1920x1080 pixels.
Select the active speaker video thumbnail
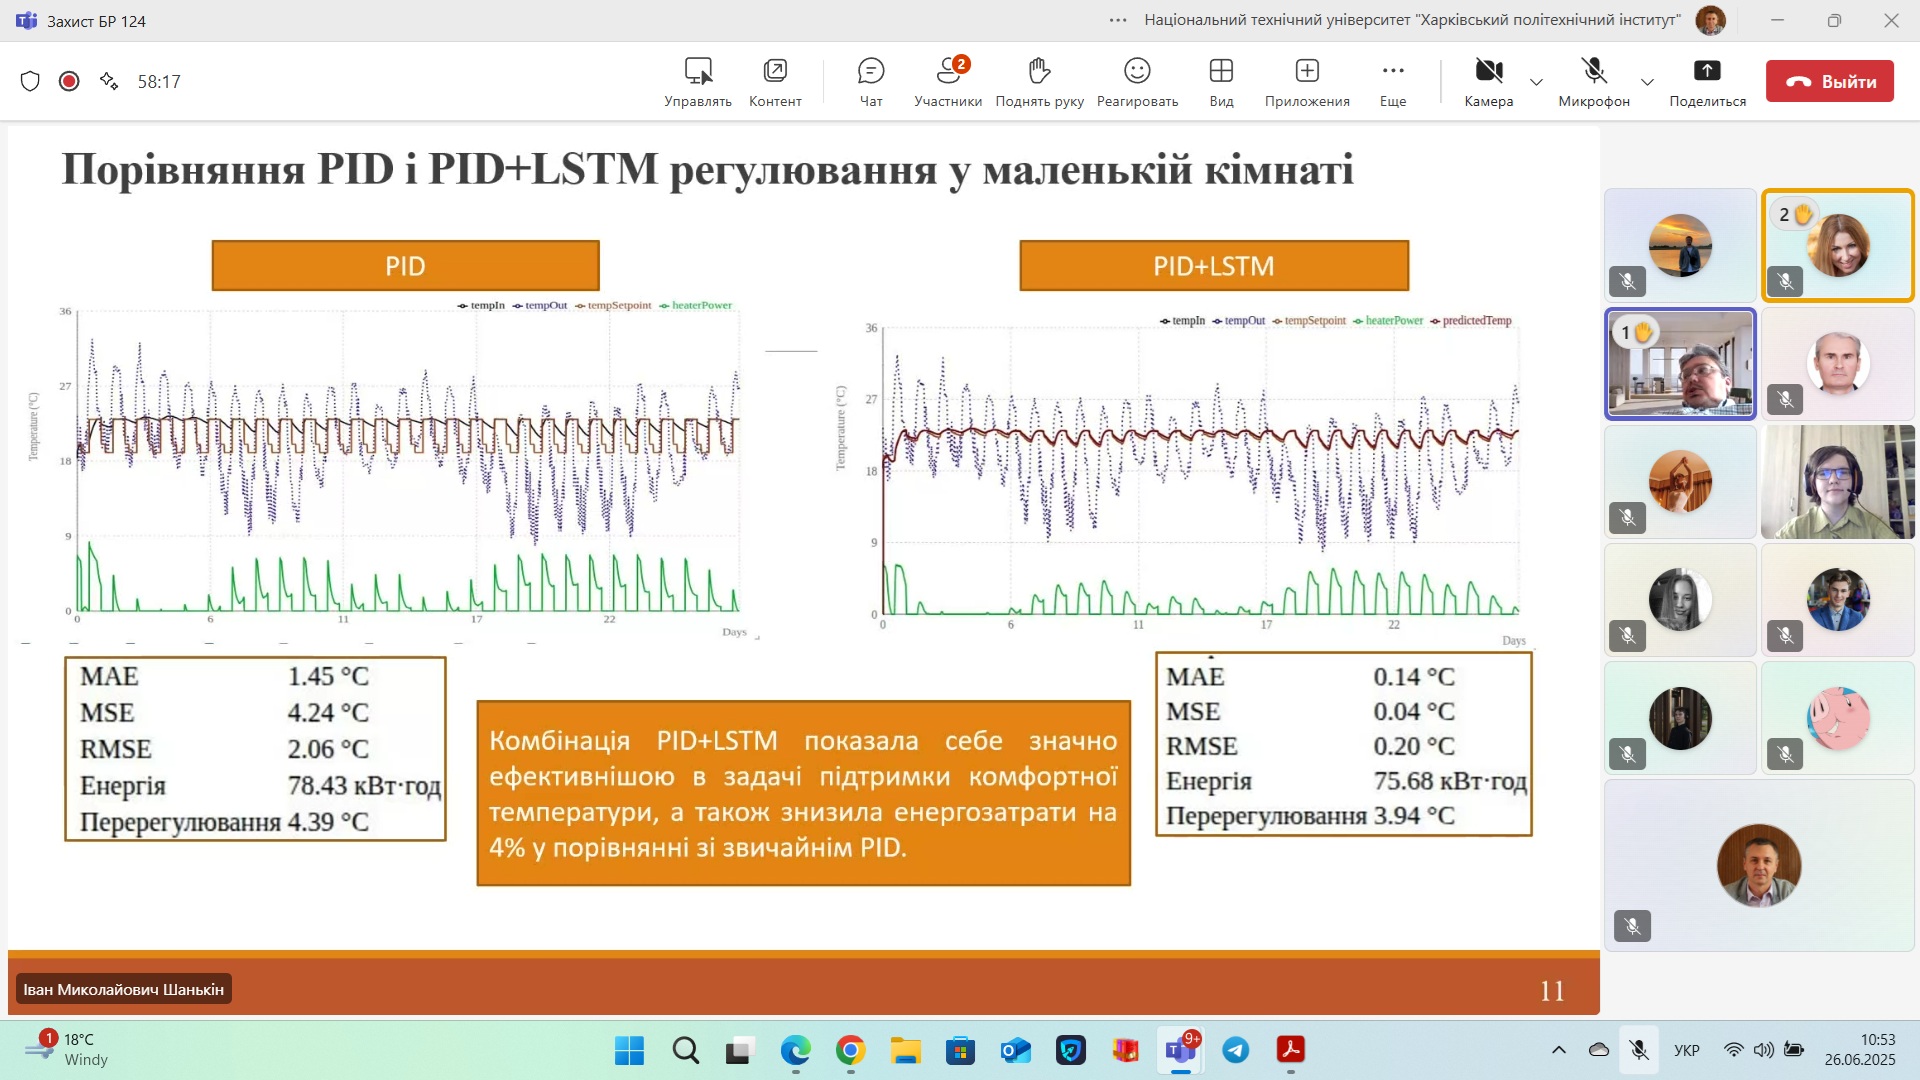click(x=1680, y=364)
